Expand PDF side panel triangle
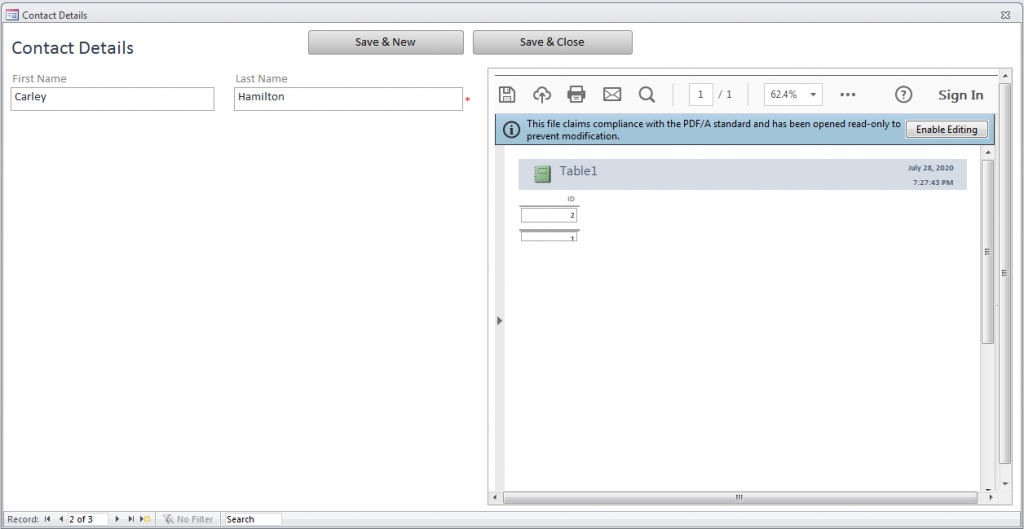 (x=500, y=321)
